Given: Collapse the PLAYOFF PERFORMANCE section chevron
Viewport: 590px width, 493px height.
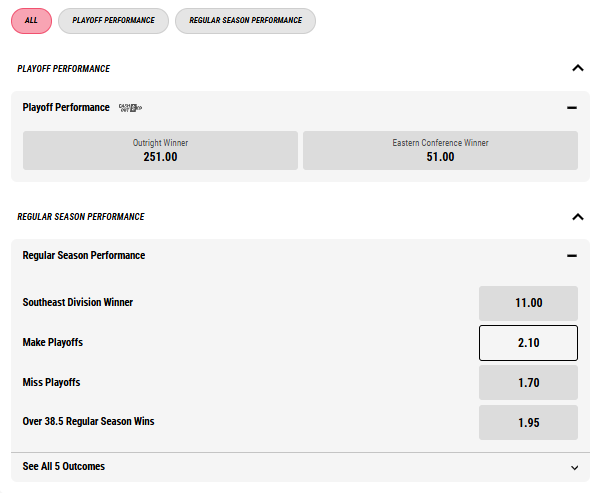Looking at the screenshot, I should pos(578,68).
